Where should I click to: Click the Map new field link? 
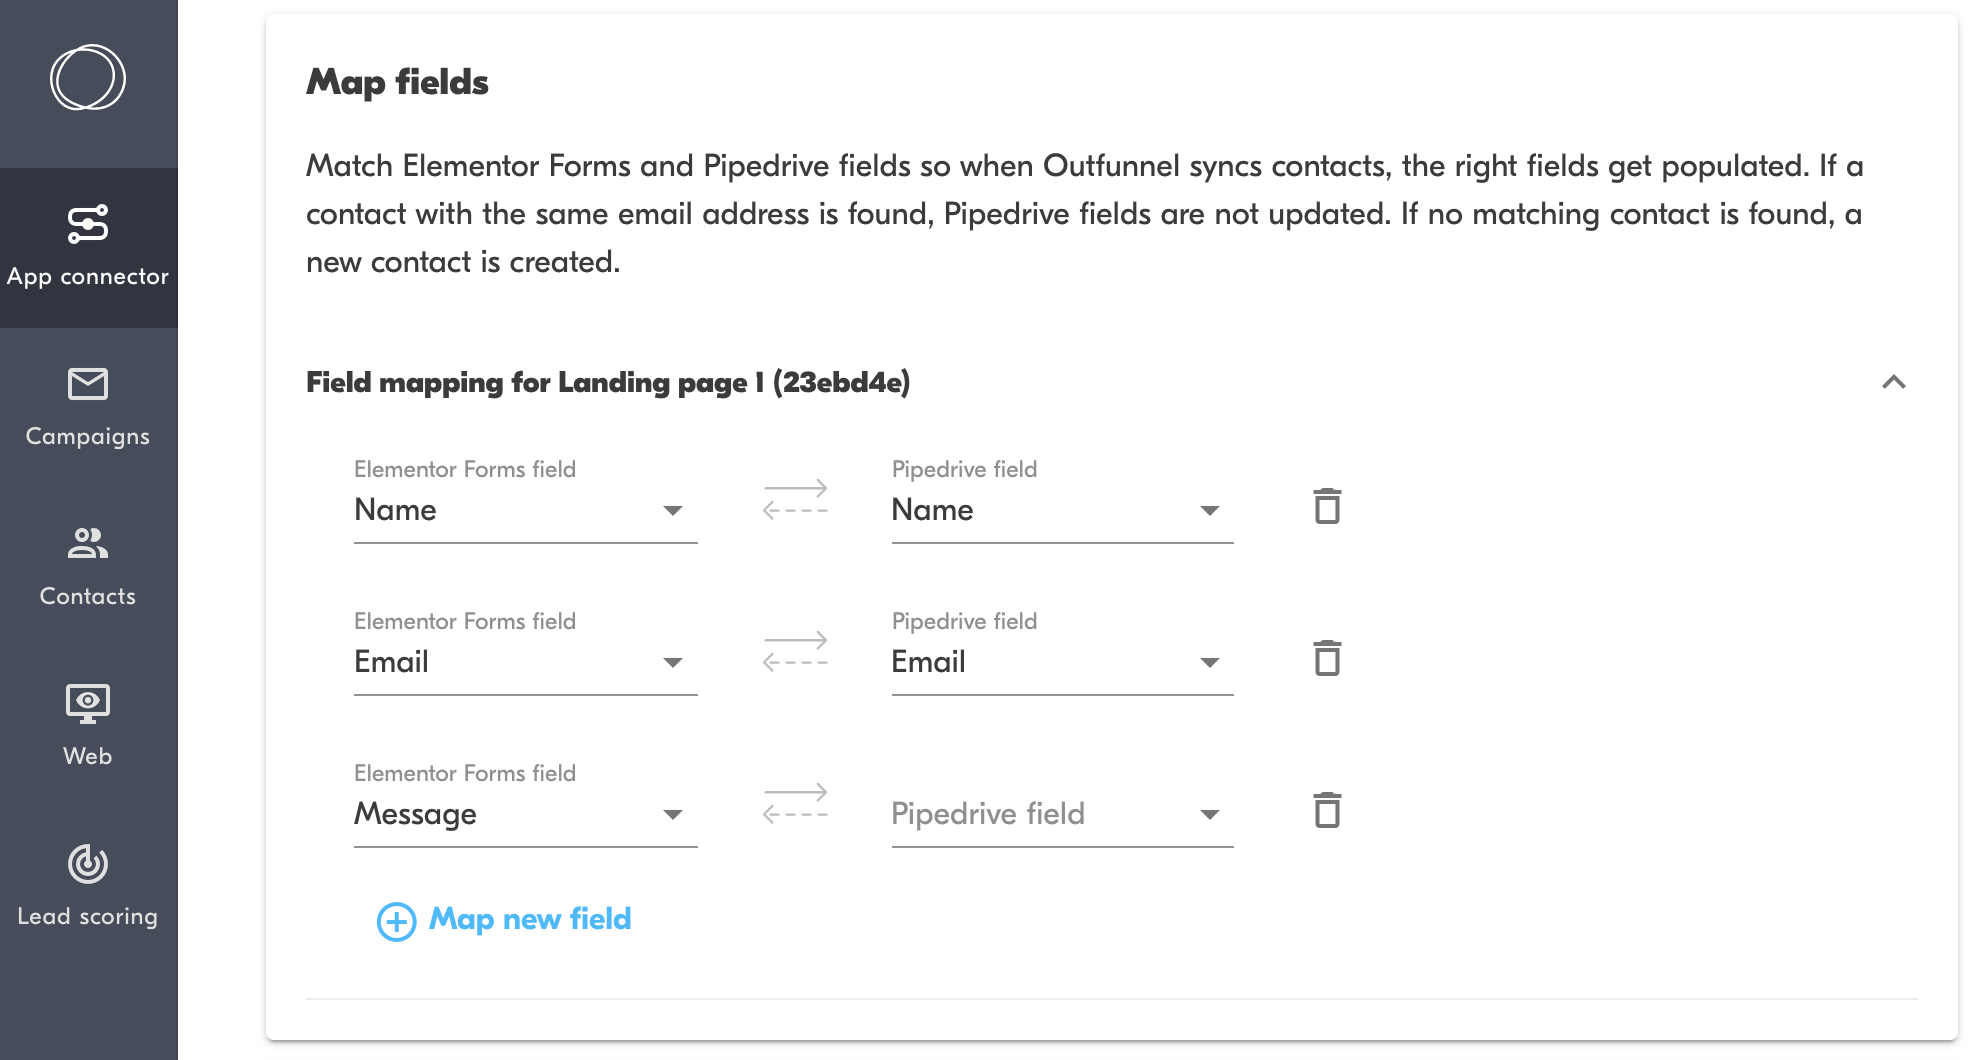(530, 919)
